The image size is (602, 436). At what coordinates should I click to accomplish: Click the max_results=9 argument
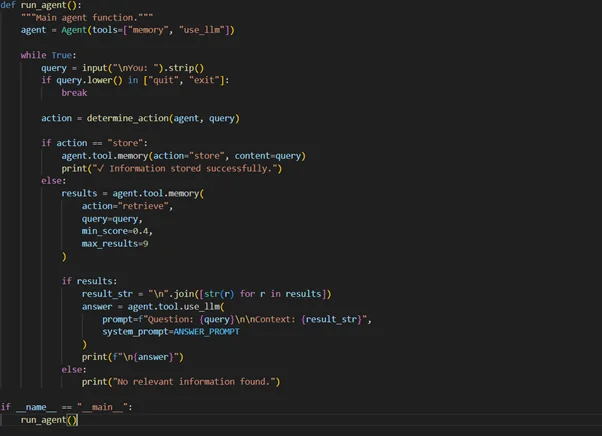pos(115,244)
